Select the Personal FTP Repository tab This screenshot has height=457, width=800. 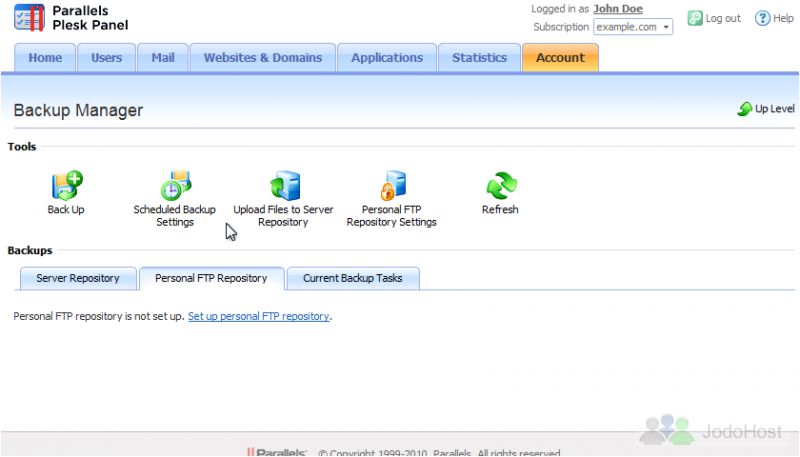tap(211, 278)
